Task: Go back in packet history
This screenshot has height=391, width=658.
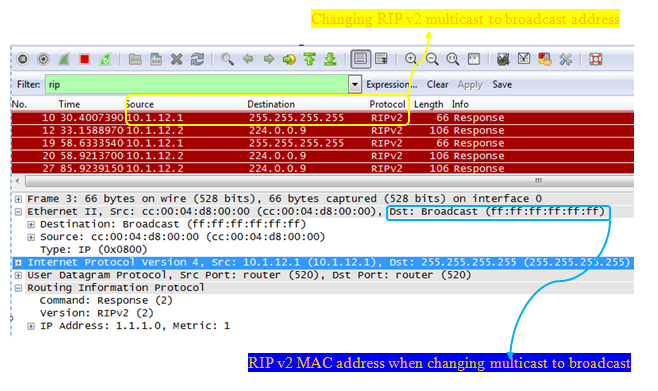Action: click(x=248, y=59)
